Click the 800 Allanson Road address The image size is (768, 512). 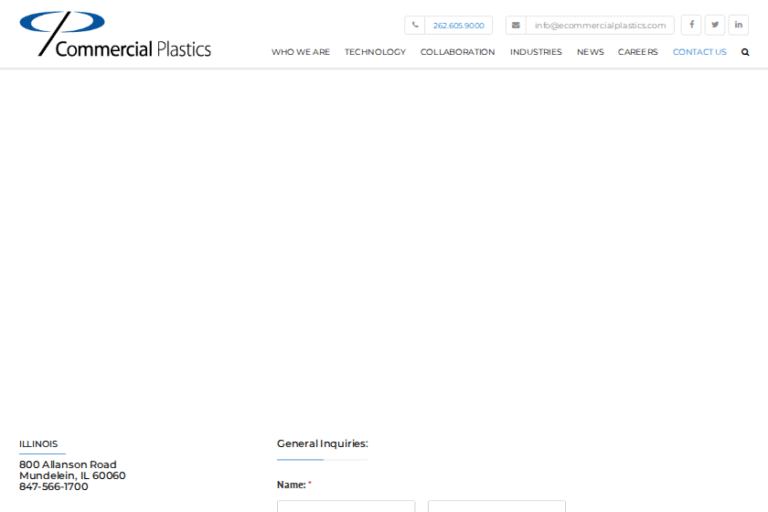pyautogui.click(x=68, y=465)
